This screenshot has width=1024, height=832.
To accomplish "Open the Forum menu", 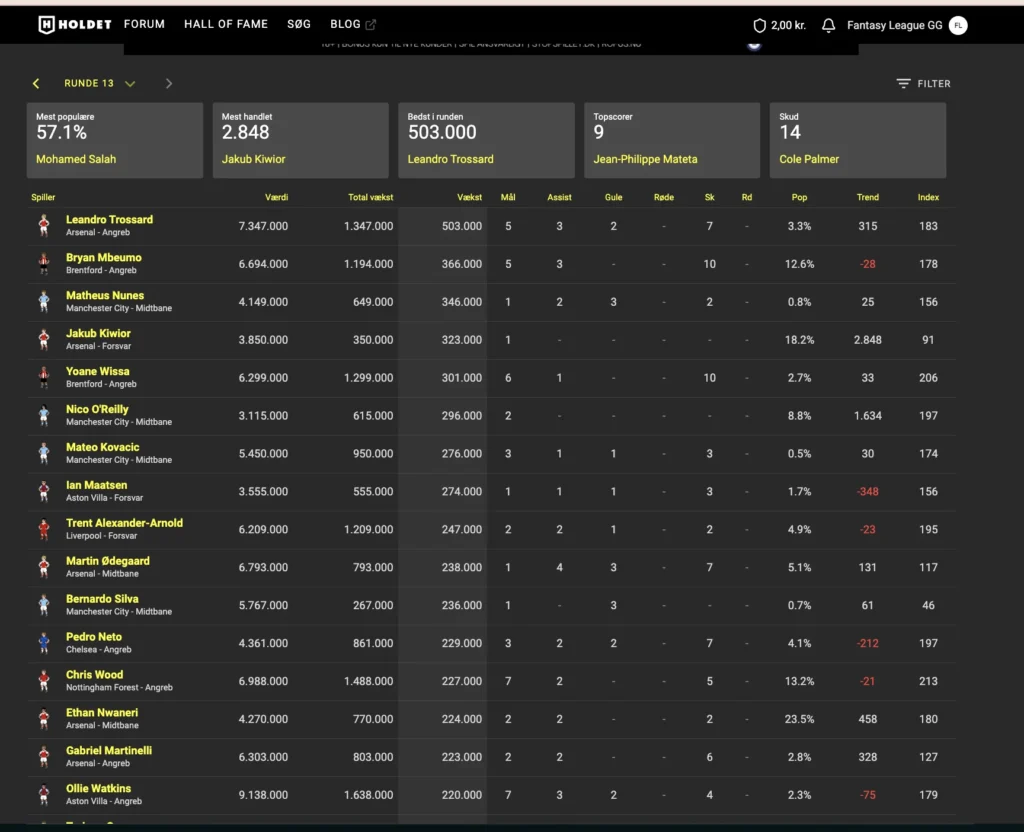I will tap(144, 24).
